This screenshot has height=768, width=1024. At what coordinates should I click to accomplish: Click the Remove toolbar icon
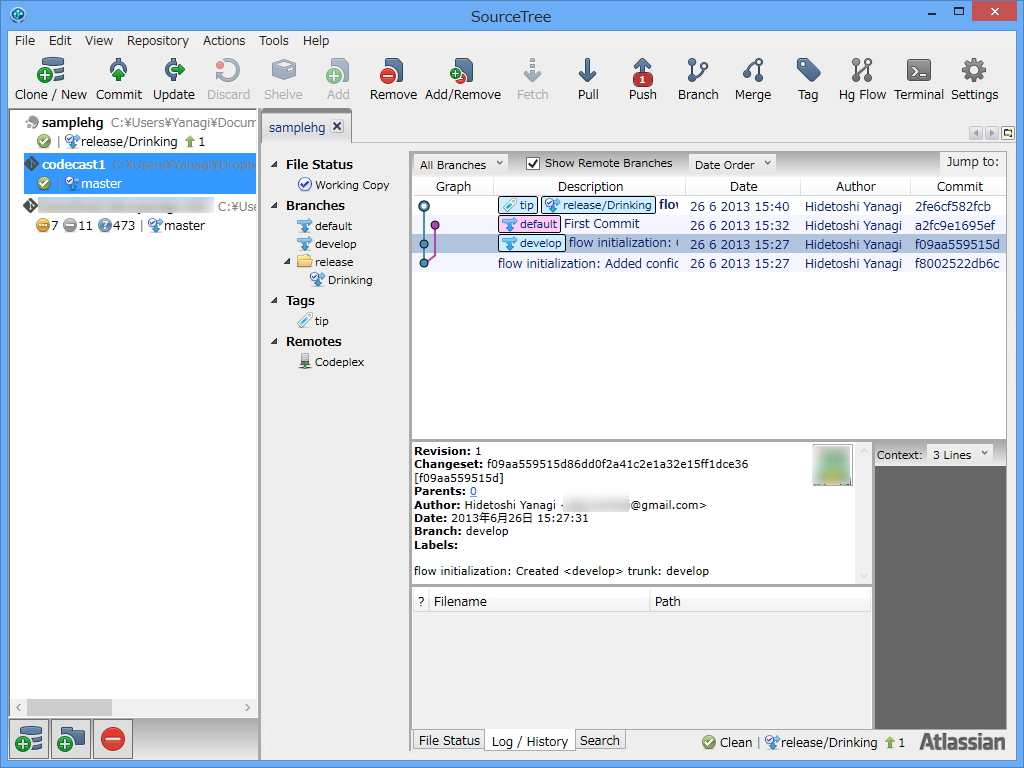pyautogui.click(x=393, y=79)
